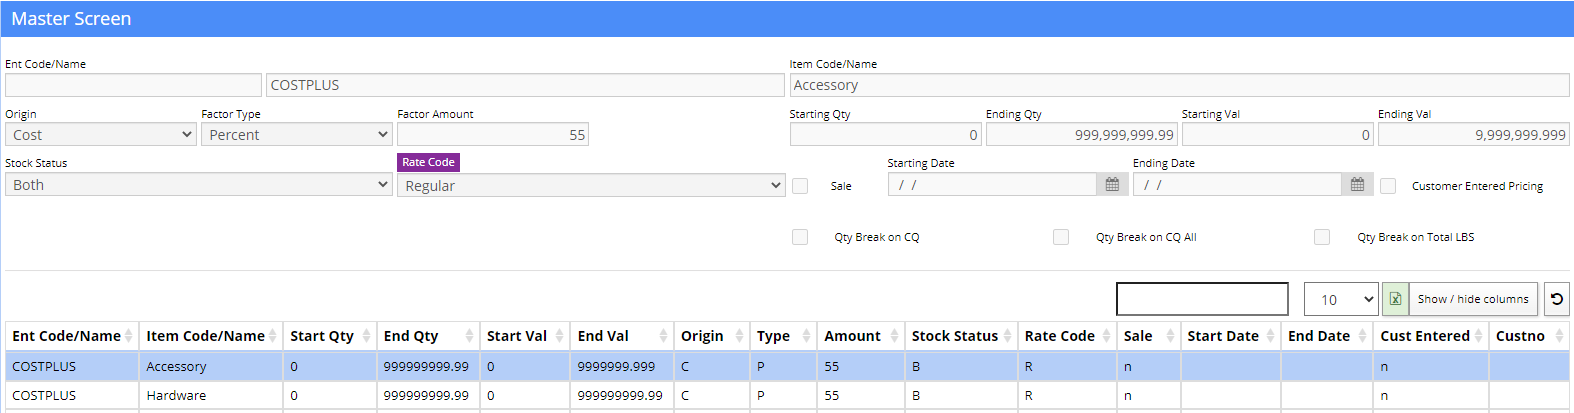1574x413 pixels.
Task: Open the Ending Date calendar picker
Action: pyautogui.click(x=1357, y=185)
